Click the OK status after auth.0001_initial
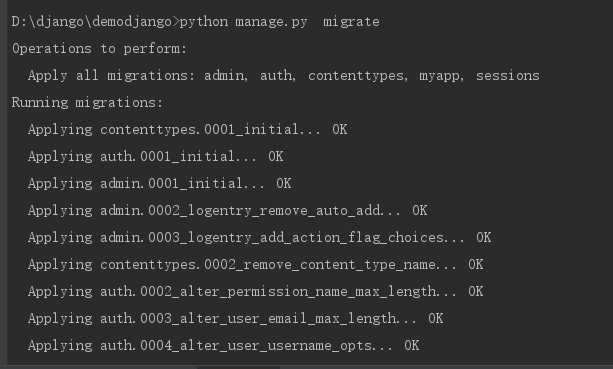This screenshot has width=613, height=369. tap(276, 156)
